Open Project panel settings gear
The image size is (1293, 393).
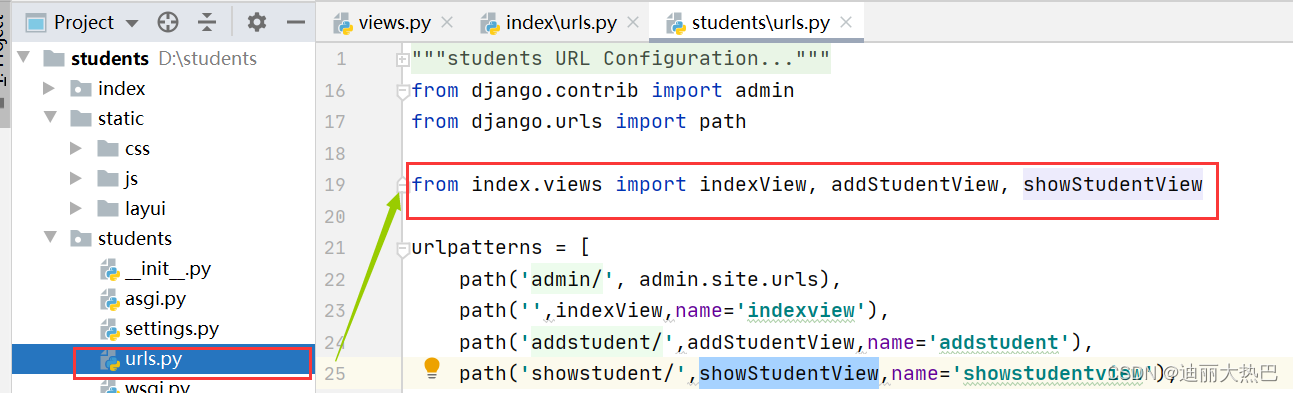pyautogui.click(x=257, y=22)
